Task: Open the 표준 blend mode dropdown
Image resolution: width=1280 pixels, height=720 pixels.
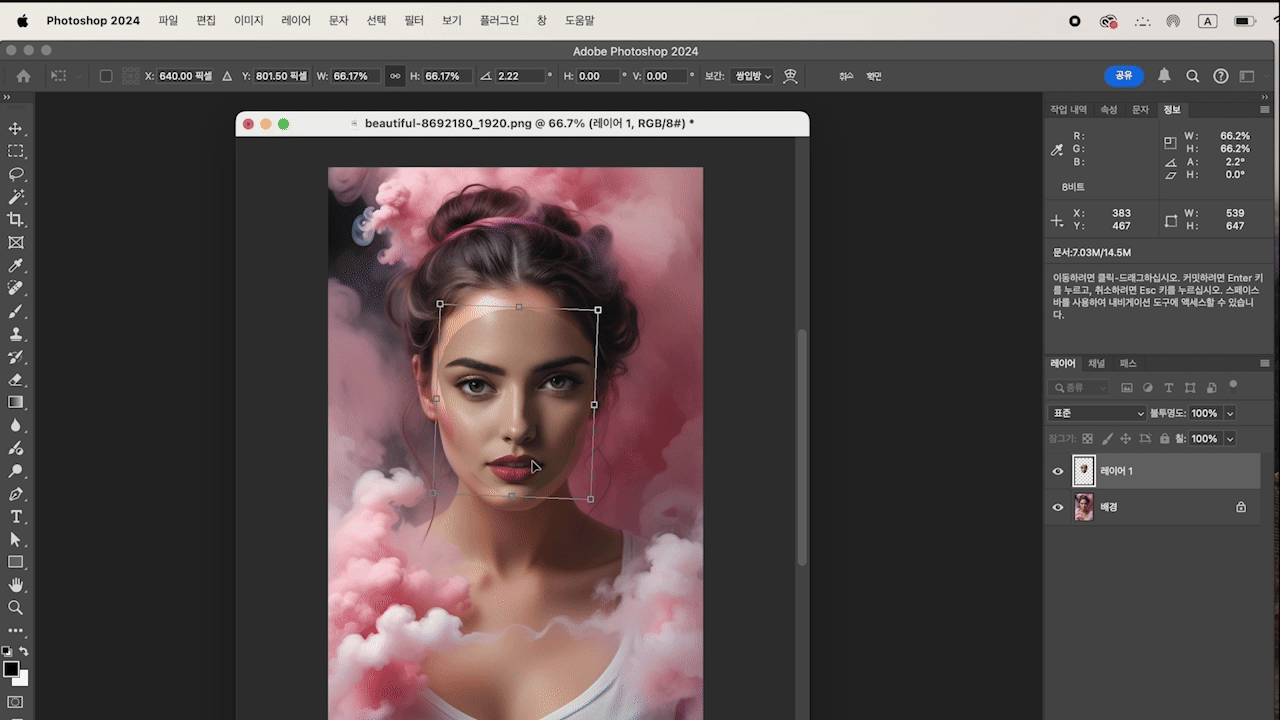Action: [x=1097, y=413]
